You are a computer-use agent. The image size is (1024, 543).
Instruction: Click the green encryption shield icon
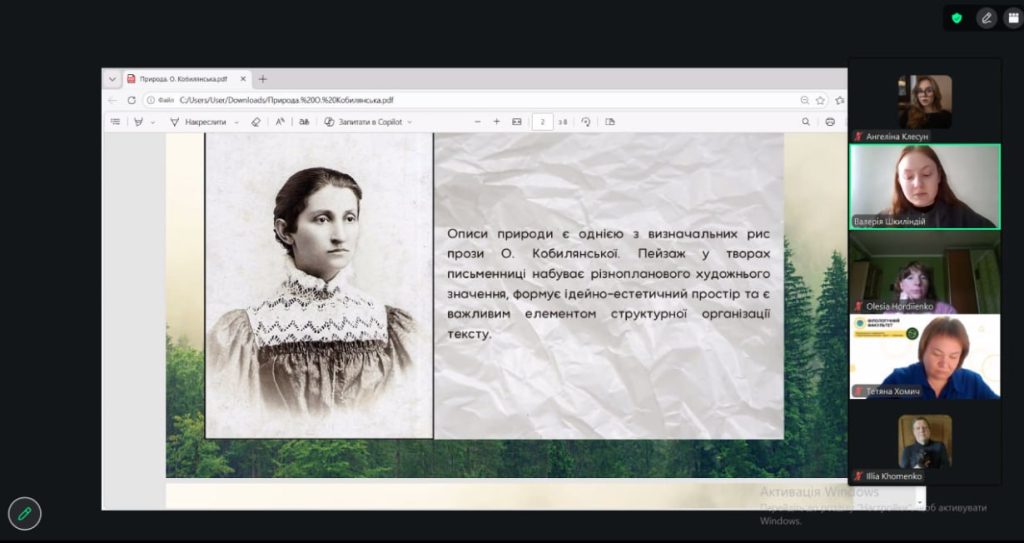click(957, 18)
